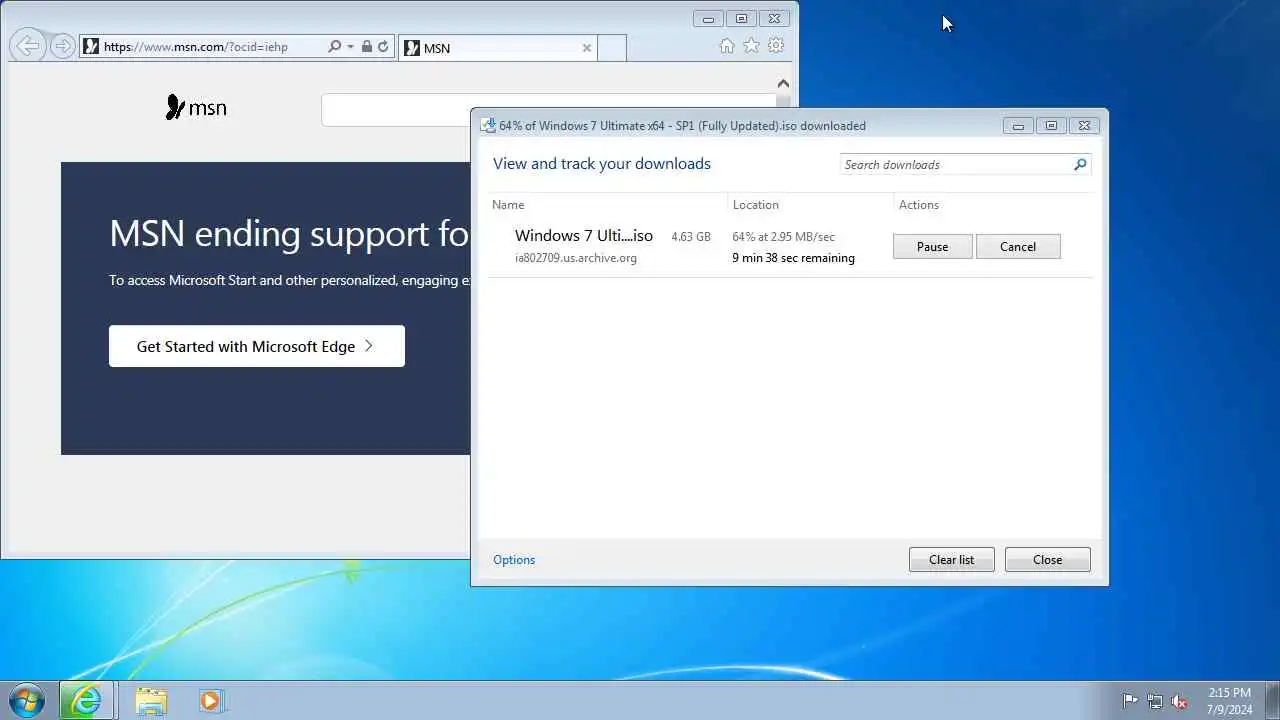Open the Windows Start menu
Screen dimensions: 1280x720
(26, 700)
